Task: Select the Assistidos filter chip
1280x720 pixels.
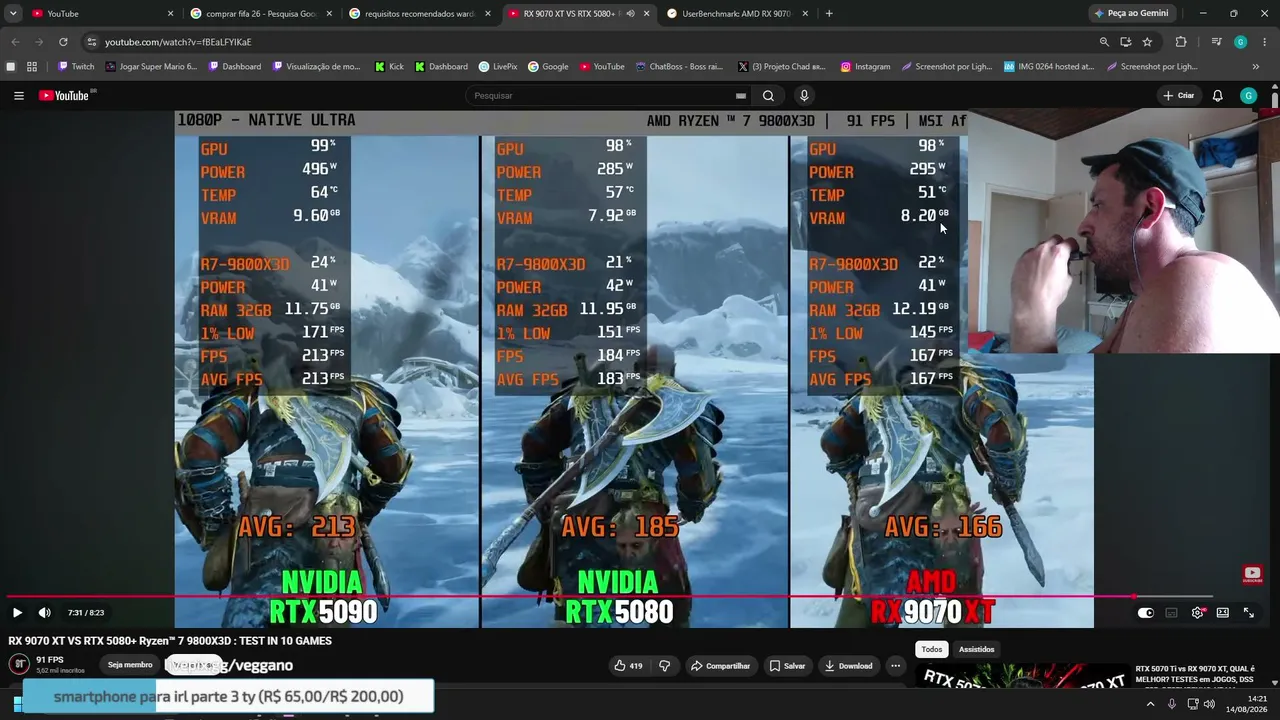Action: [x=977, y=649]
